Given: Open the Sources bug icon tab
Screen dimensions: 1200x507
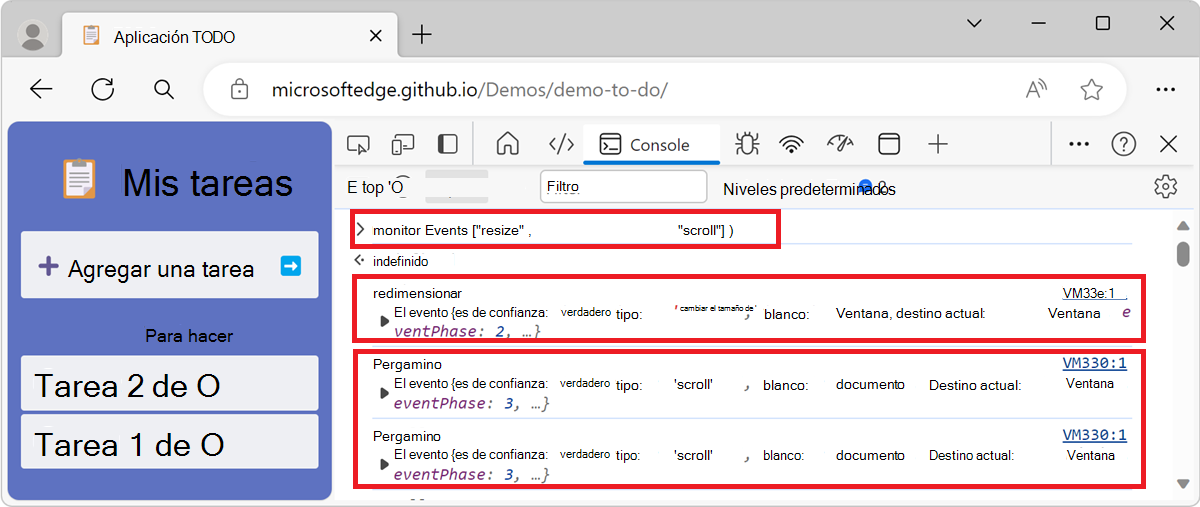Looking at the screenshot, I should [x=746, y=145].
